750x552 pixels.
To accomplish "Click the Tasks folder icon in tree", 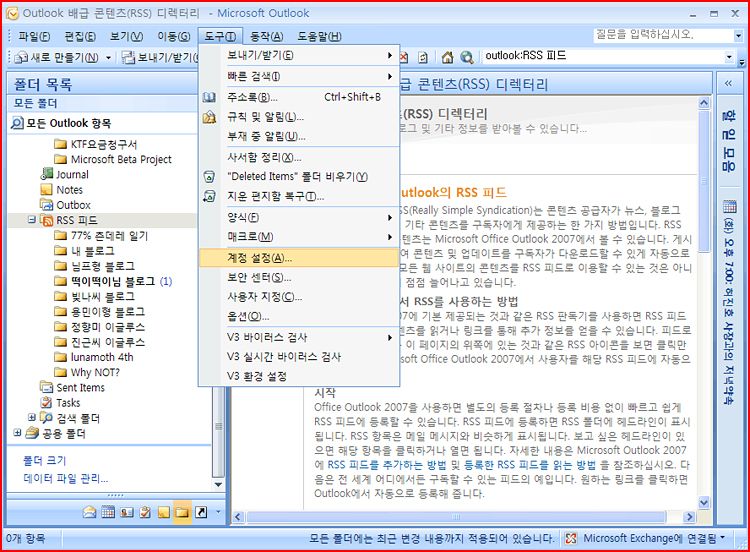I will pyautogui.click(x=47, y=403).
